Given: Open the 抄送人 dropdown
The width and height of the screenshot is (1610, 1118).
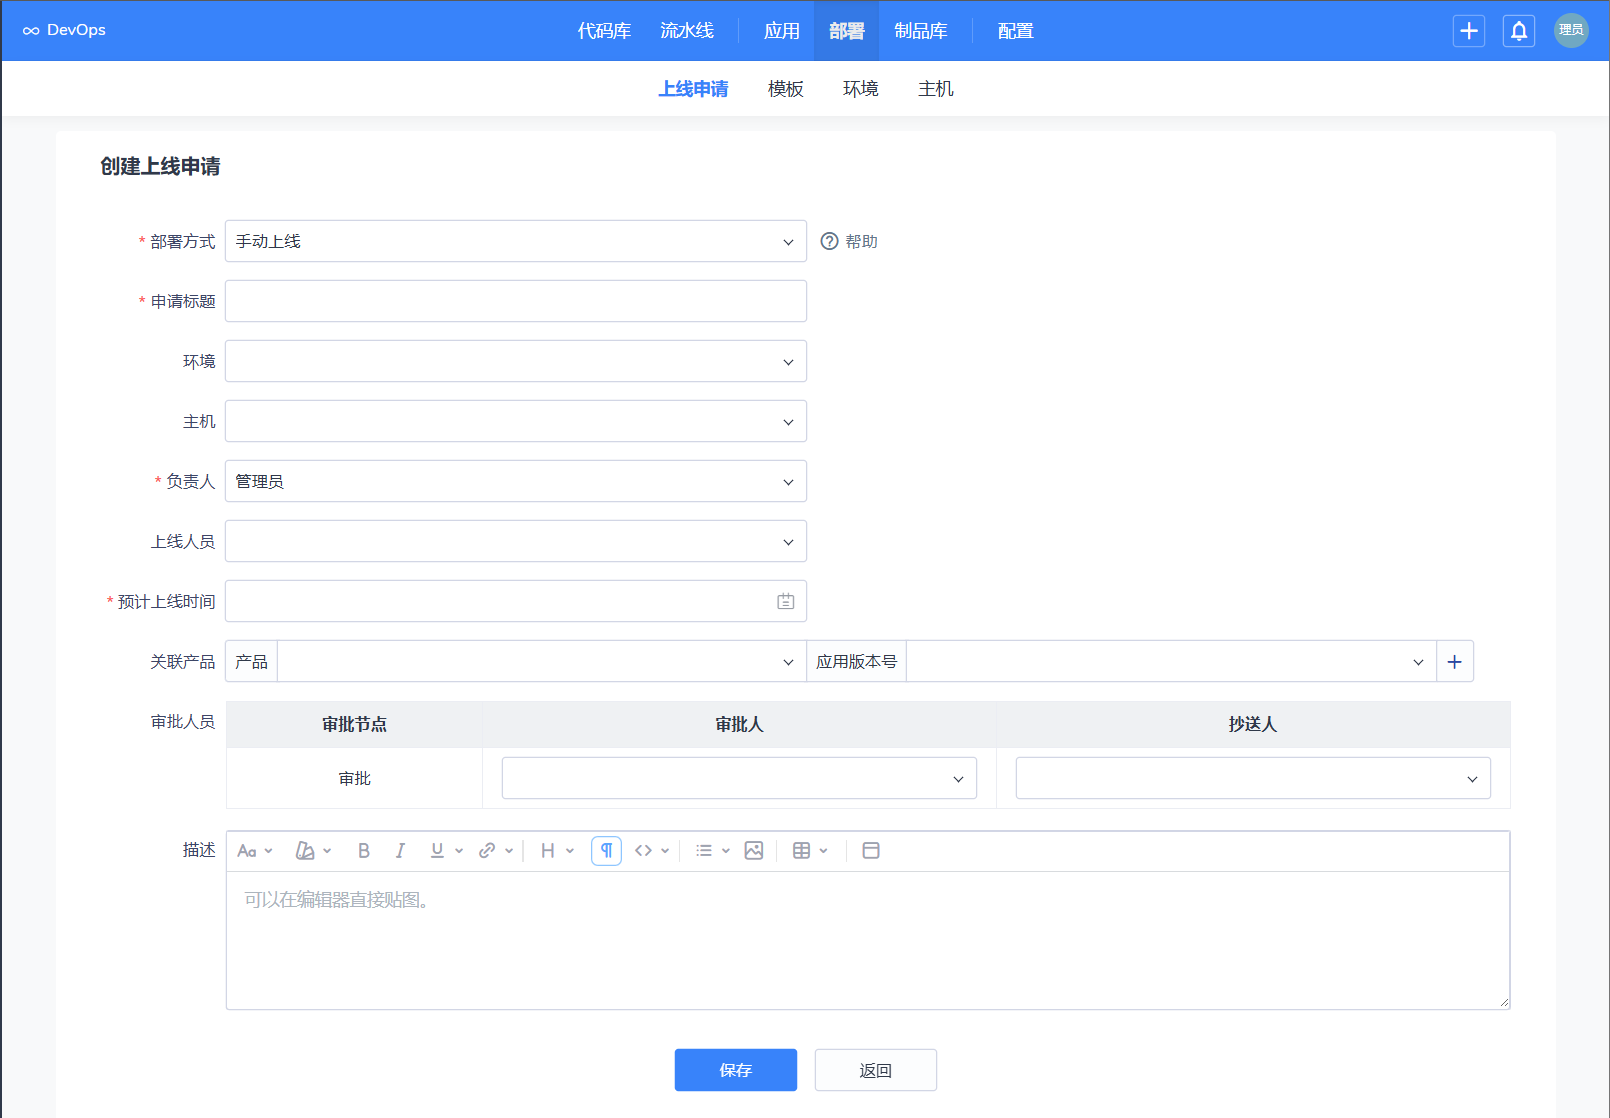Looking at the screenshot, I should 1253,778.
